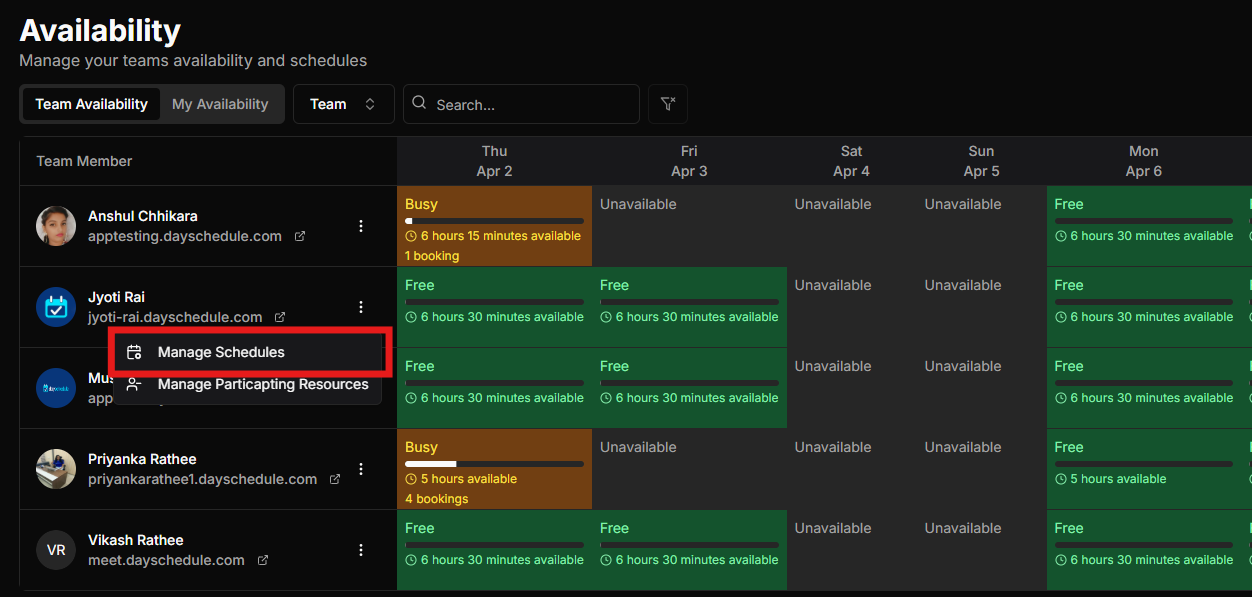1252x597 pixels.
Task: Open Vikash Rathee's three-dot options menu
Action: (x=361, y=550)
